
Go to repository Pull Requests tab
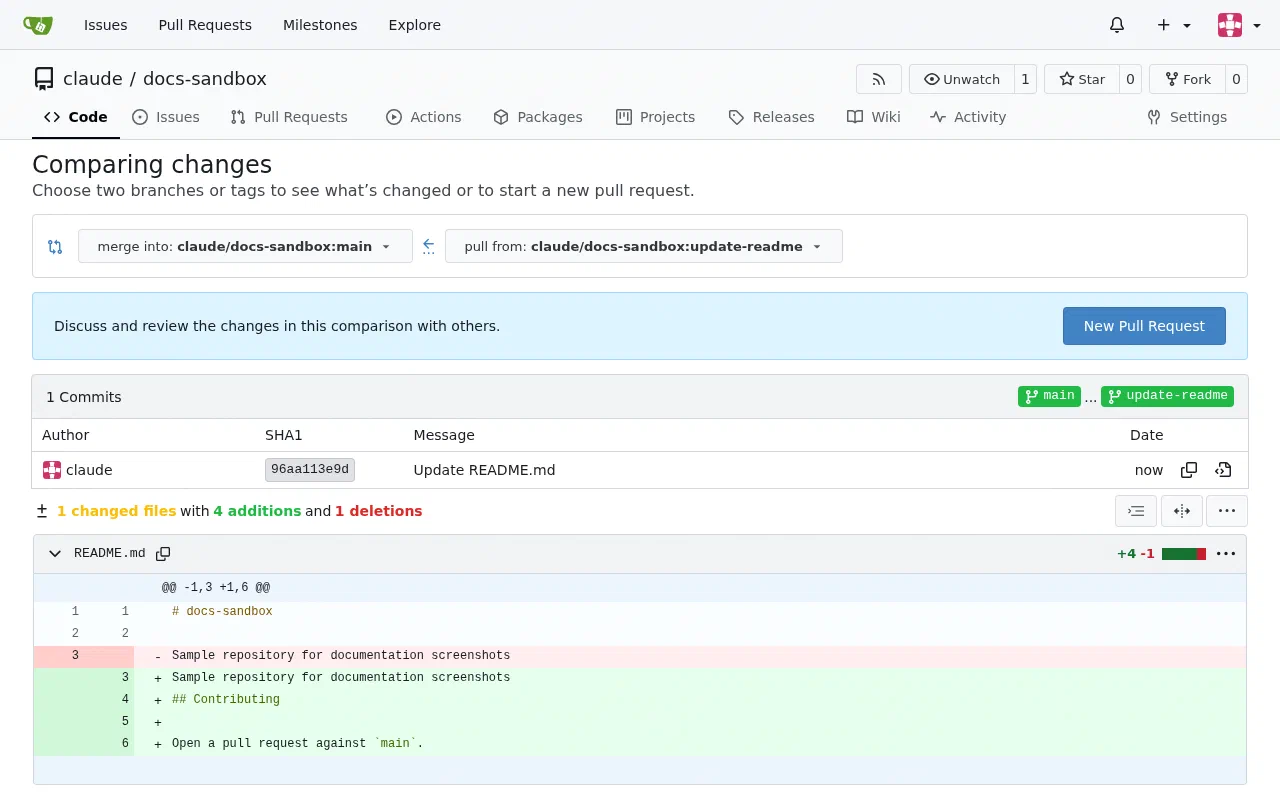coord(289,117)
